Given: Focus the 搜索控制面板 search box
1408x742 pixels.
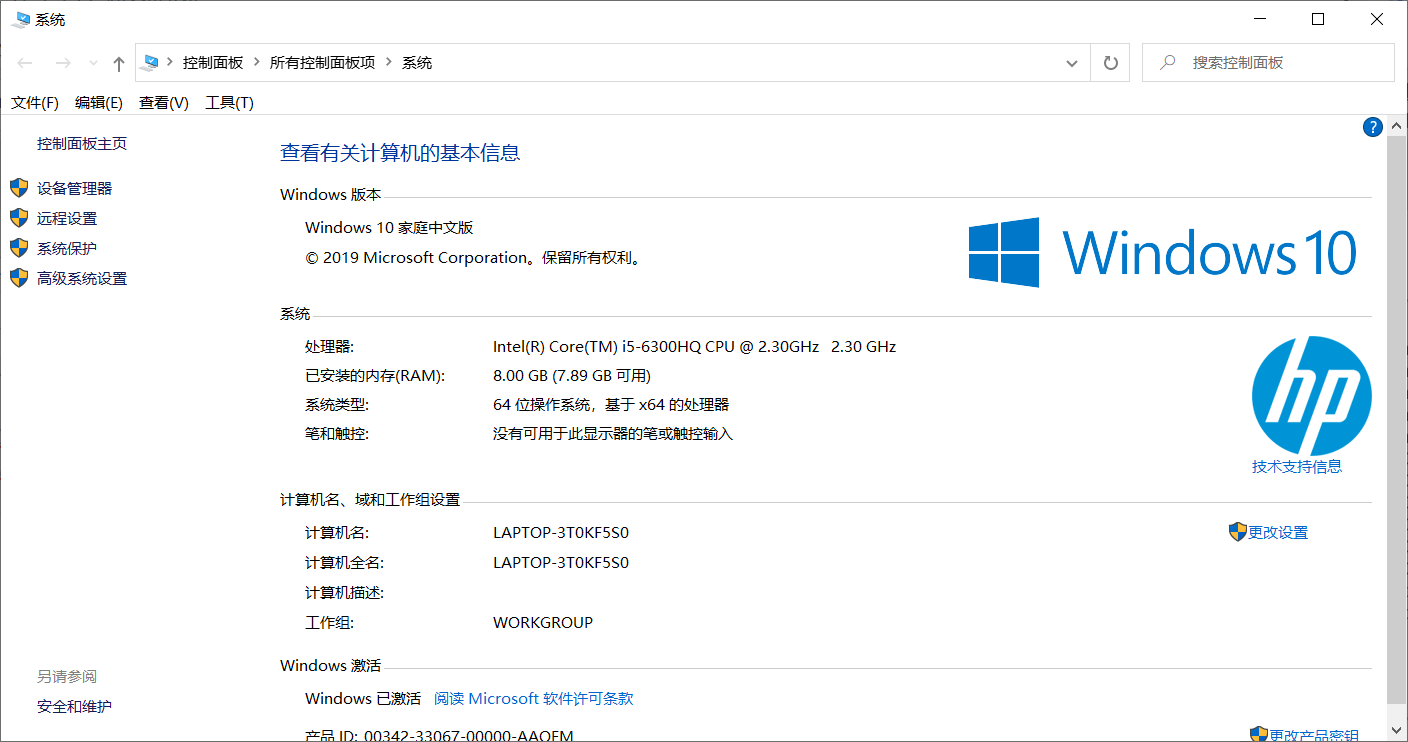Looking at the screenshot, I should (x=1268, y=62).
